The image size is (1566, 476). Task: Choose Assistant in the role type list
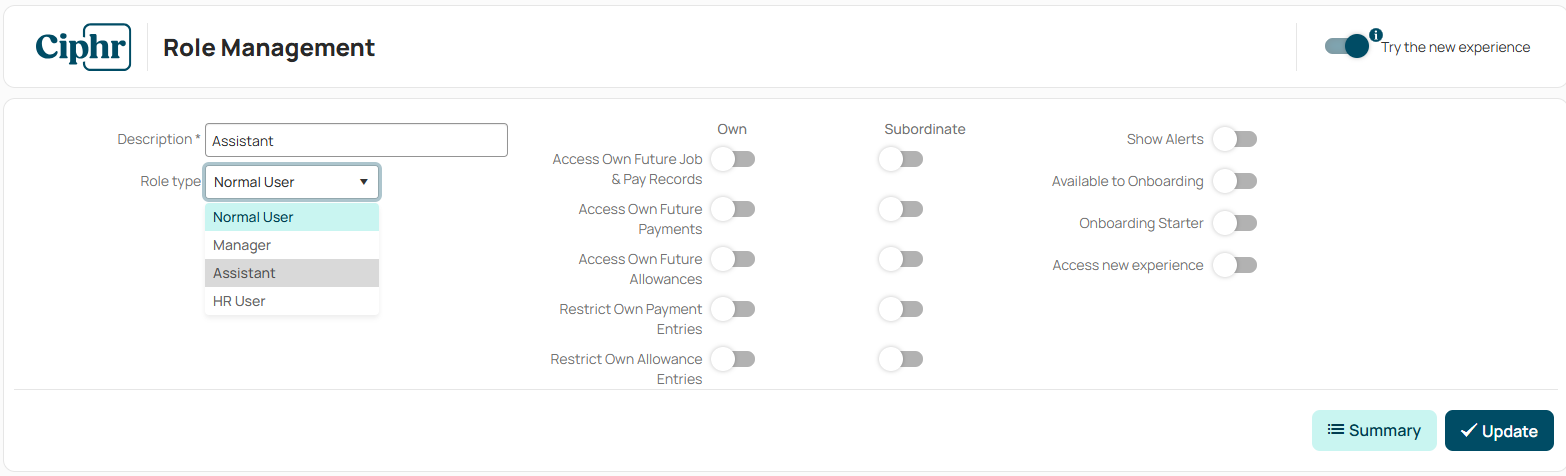[x=292, y=273]
